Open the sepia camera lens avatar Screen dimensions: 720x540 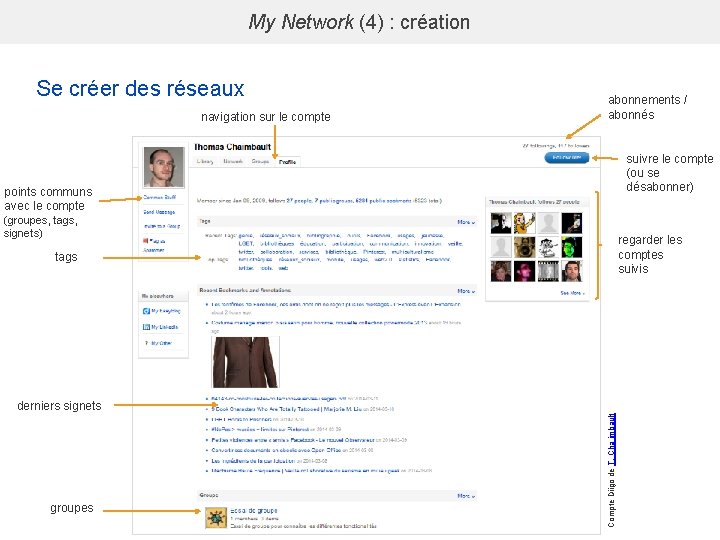click(x=524, y=247)
